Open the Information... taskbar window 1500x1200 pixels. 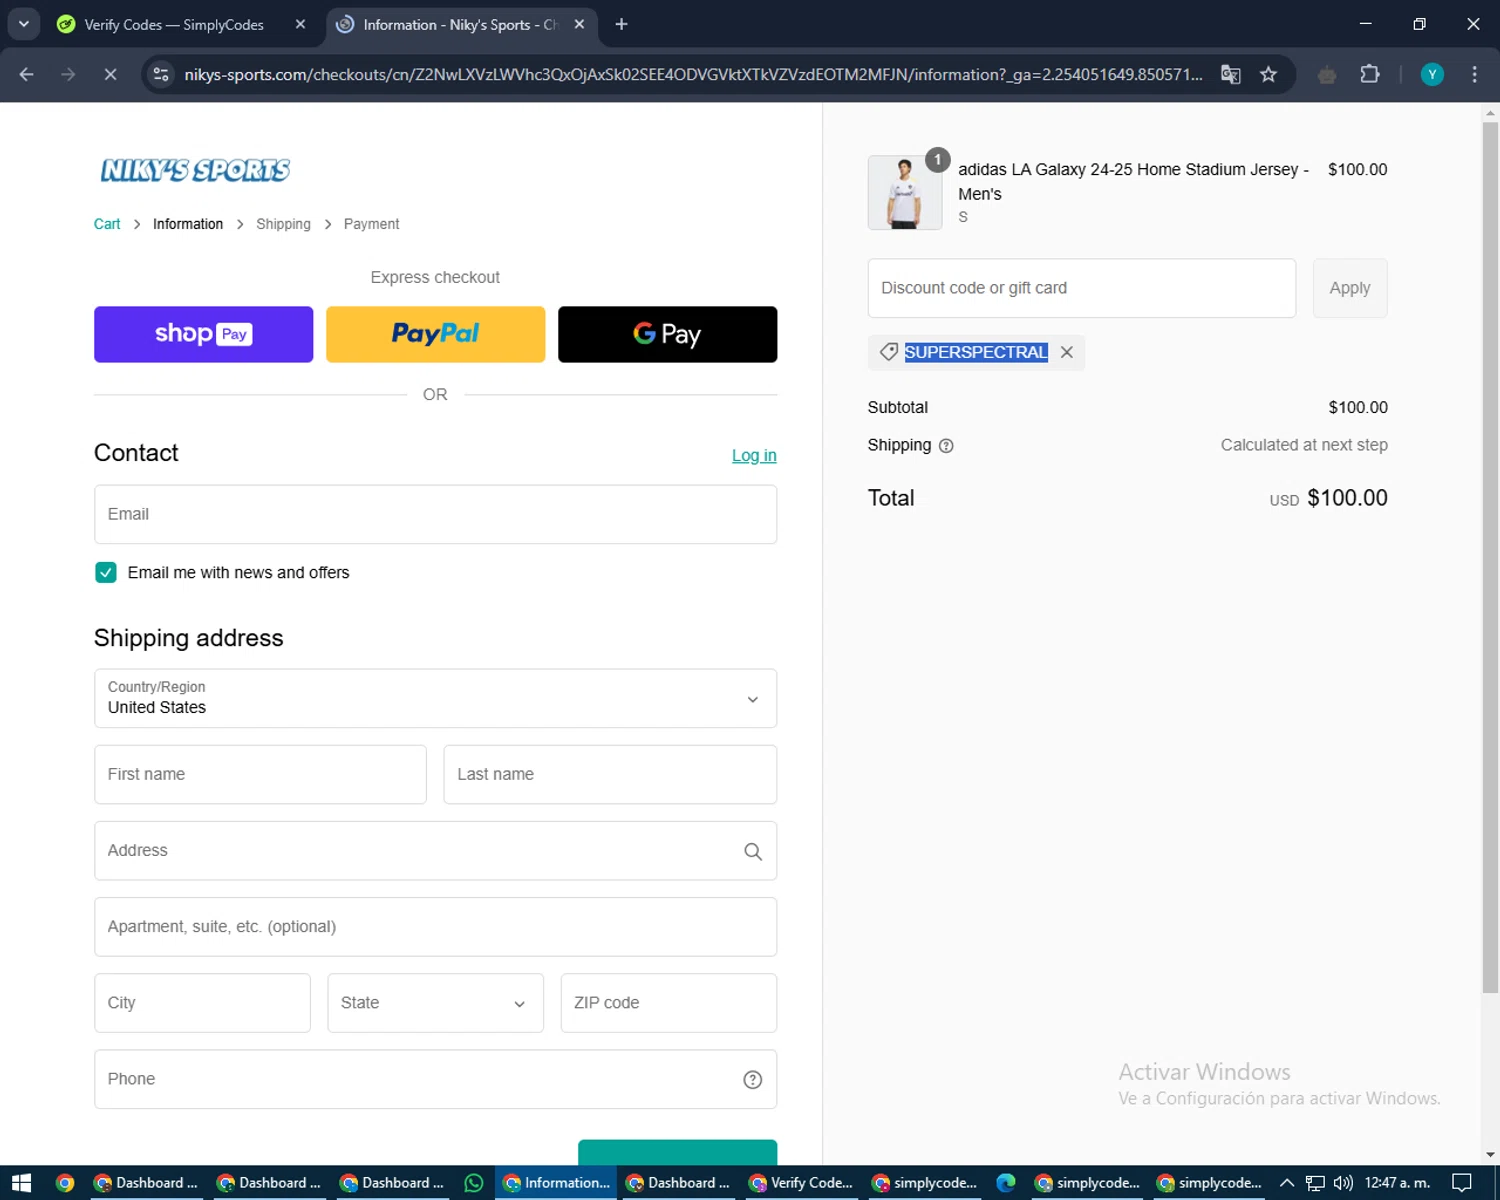click(x=556, y=1183)
